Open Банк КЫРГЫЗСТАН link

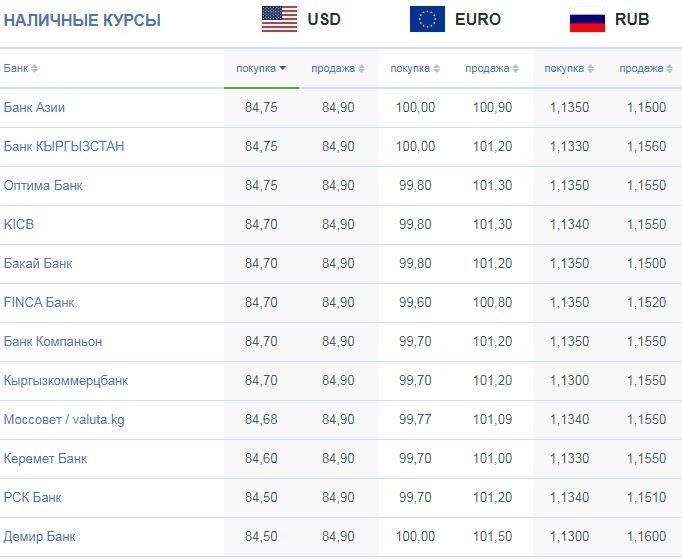point(64,146)
